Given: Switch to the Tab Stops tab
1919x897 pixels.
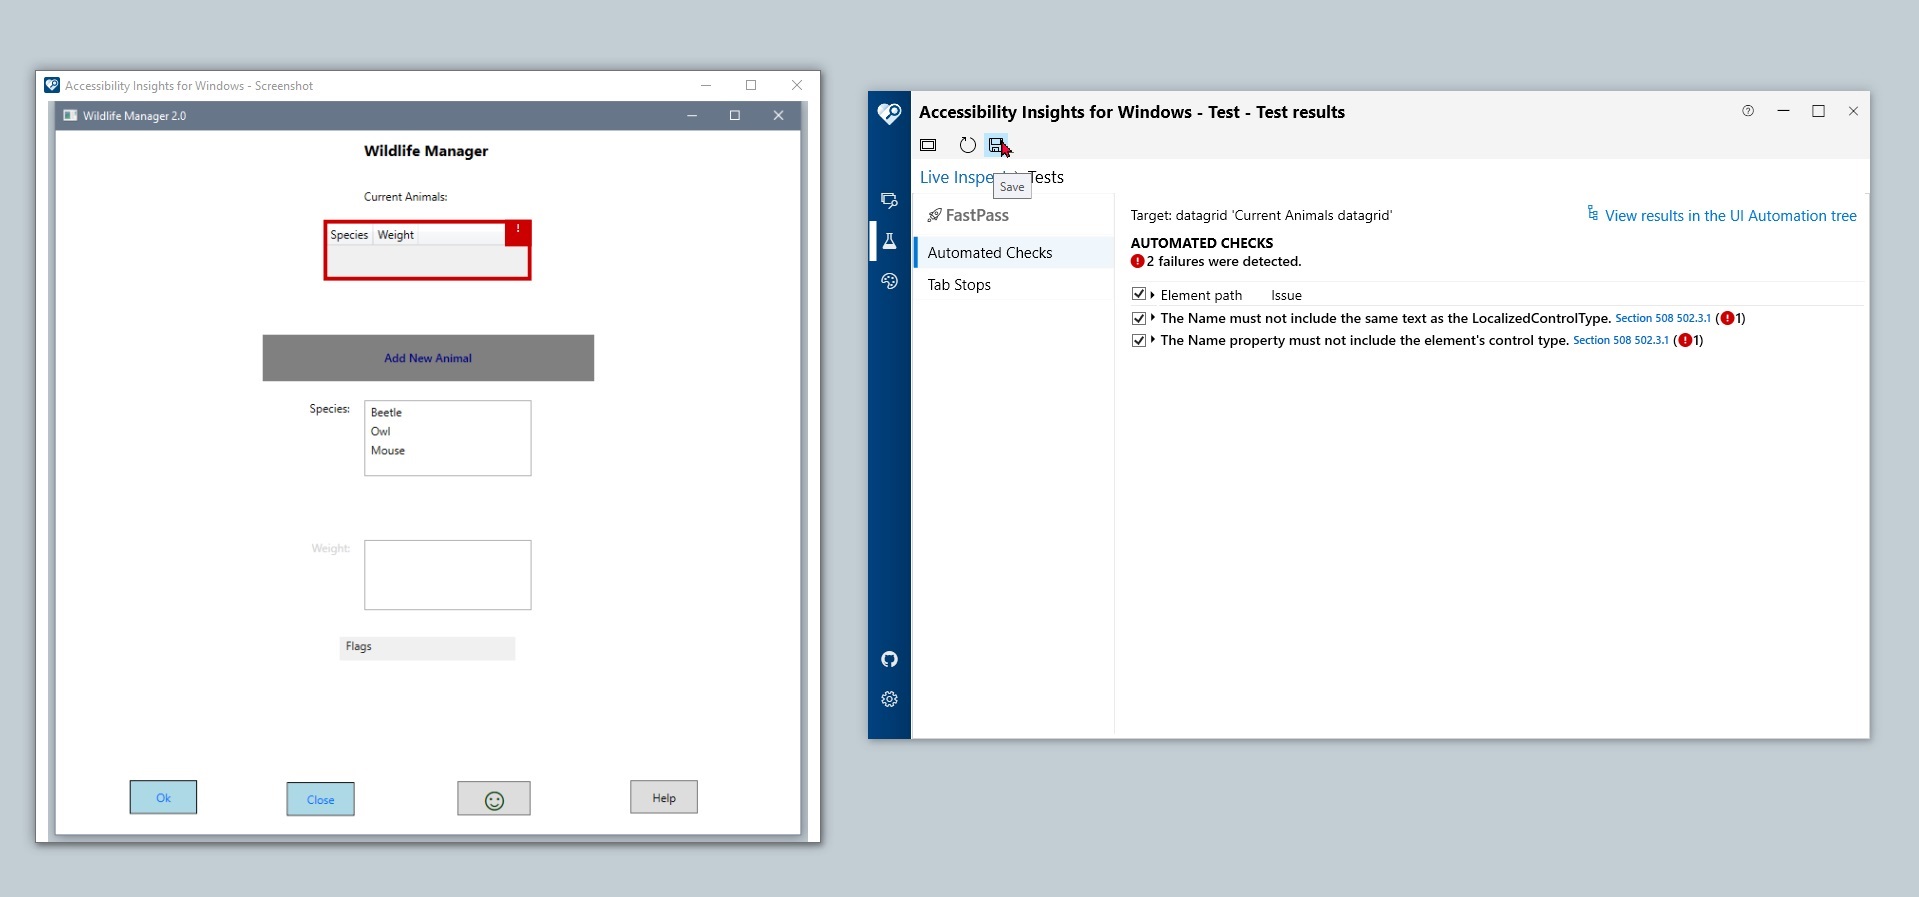Looking at the screenshot, I should [x=1013, y=285].
